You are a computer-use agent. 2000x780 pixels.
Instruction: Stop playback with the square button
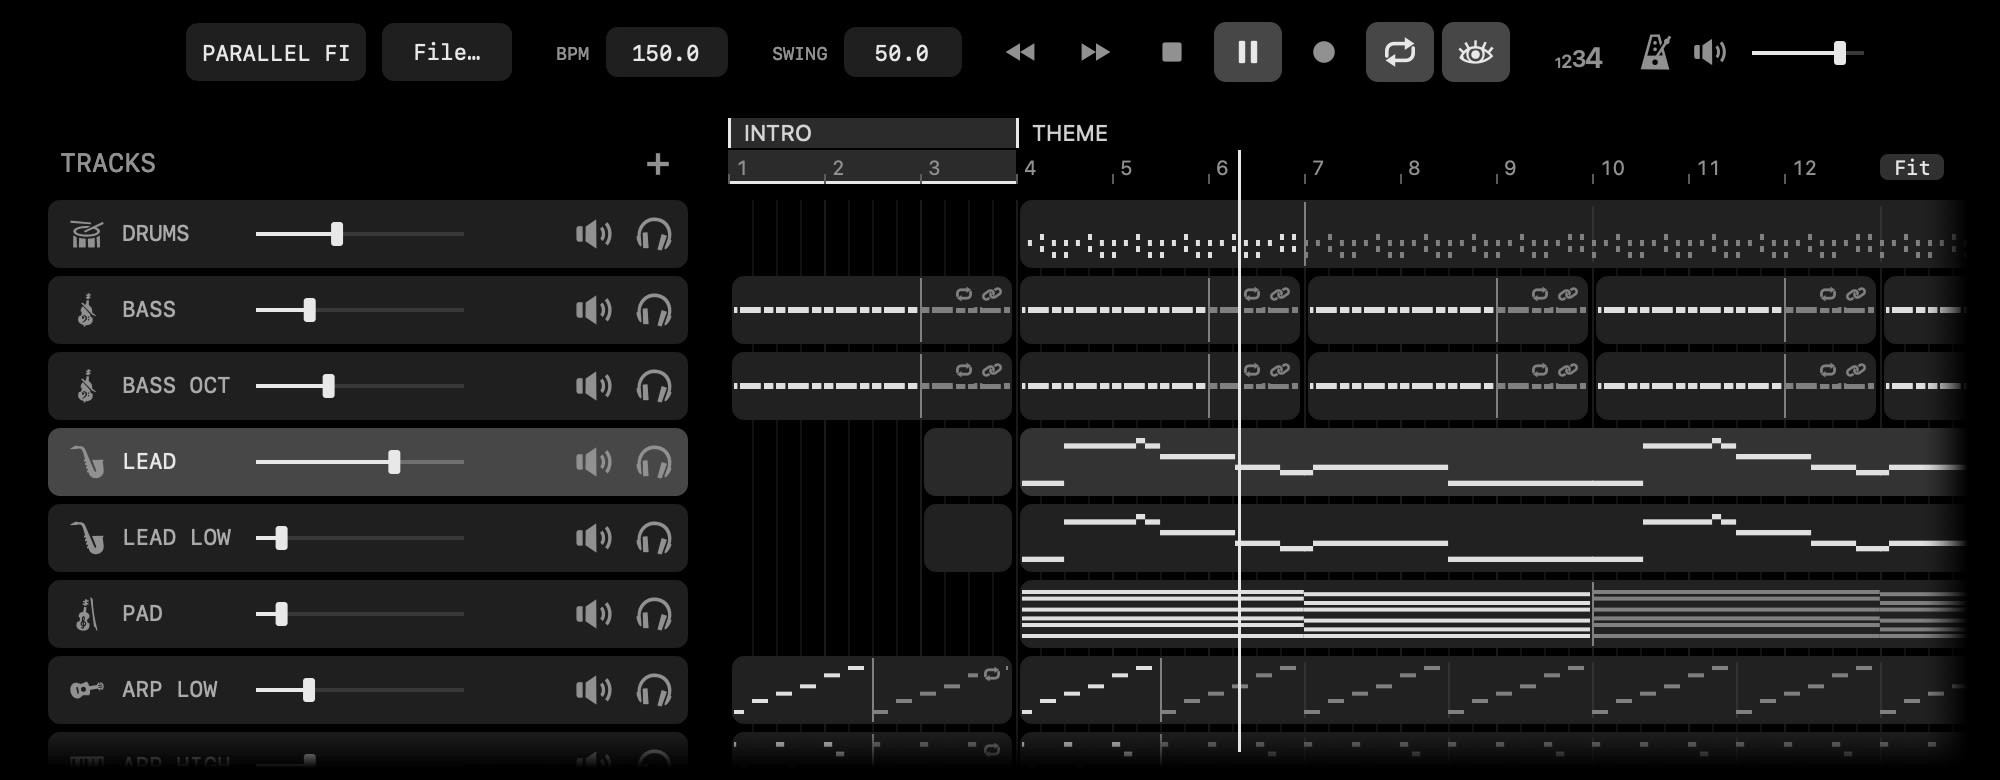(x=1172, y=52)
